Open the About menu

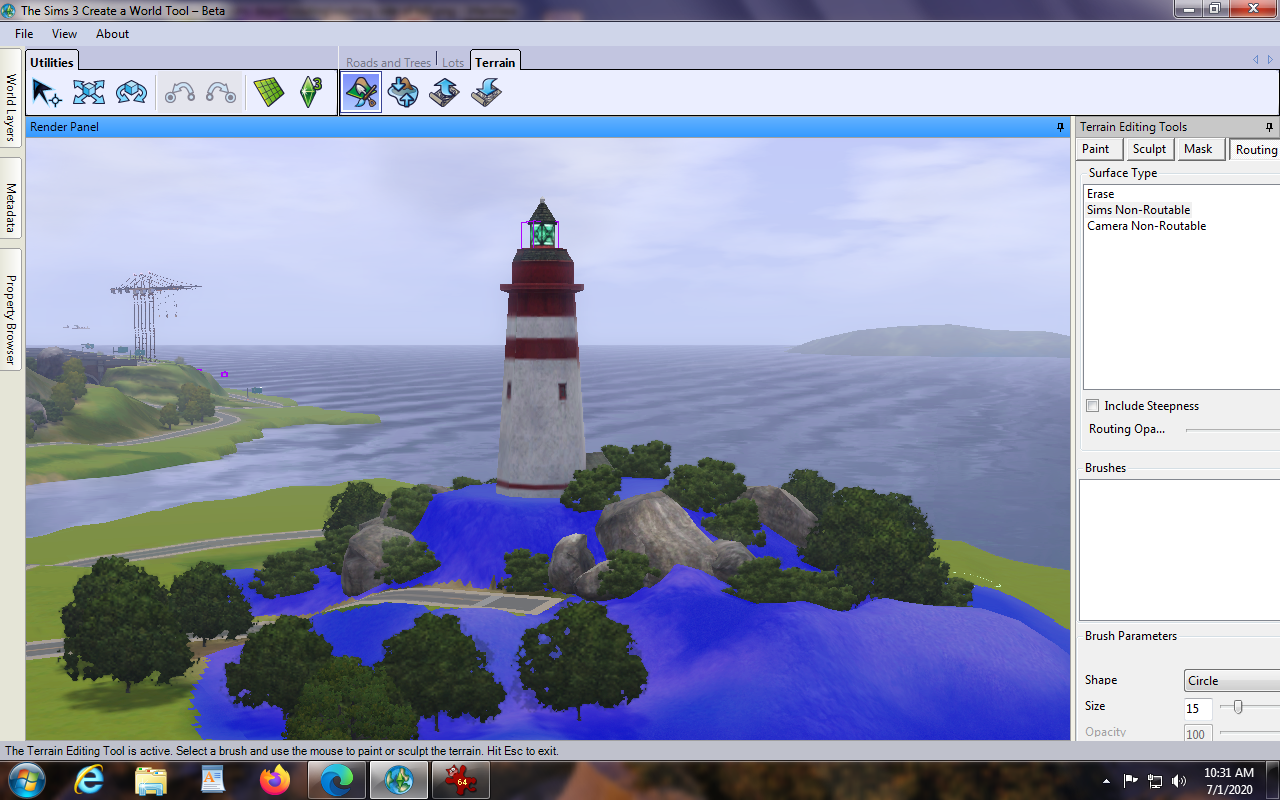[112, 33]
